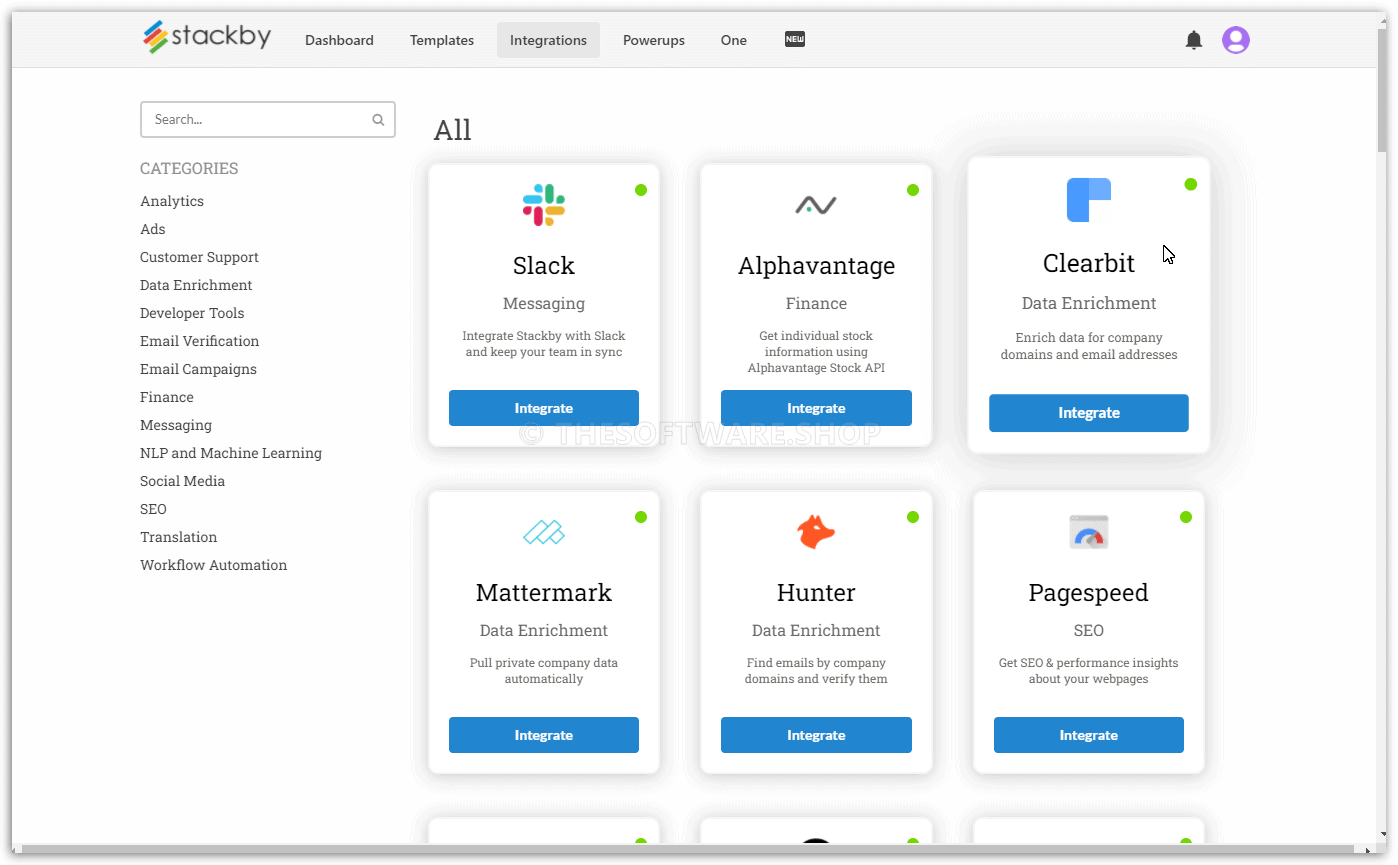
Task: Click the Clearbit card title
Action: (x=1089, y=263)
